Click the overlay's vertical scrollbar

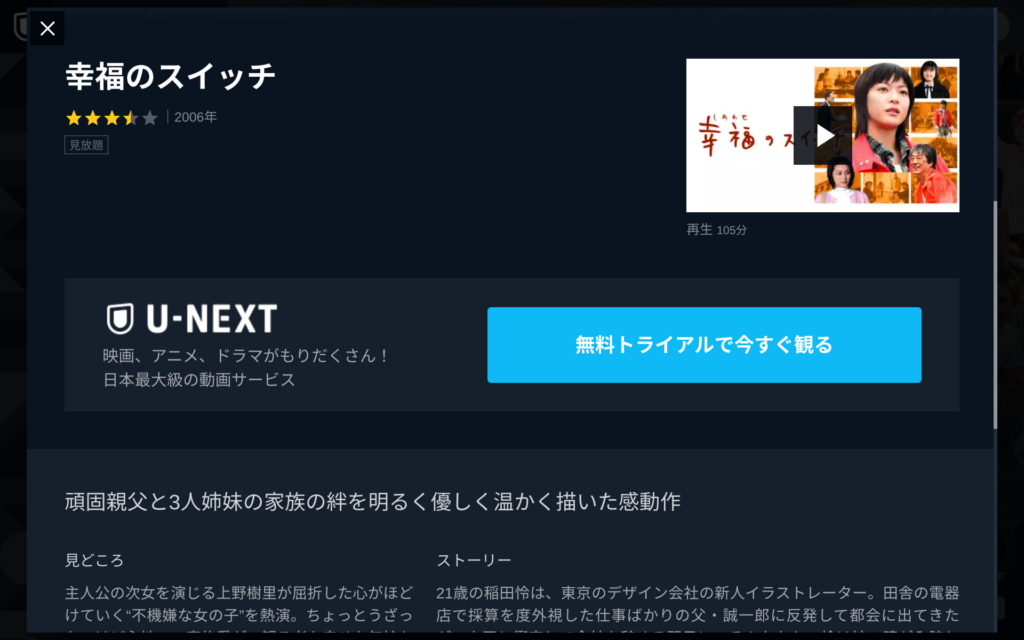995,315
